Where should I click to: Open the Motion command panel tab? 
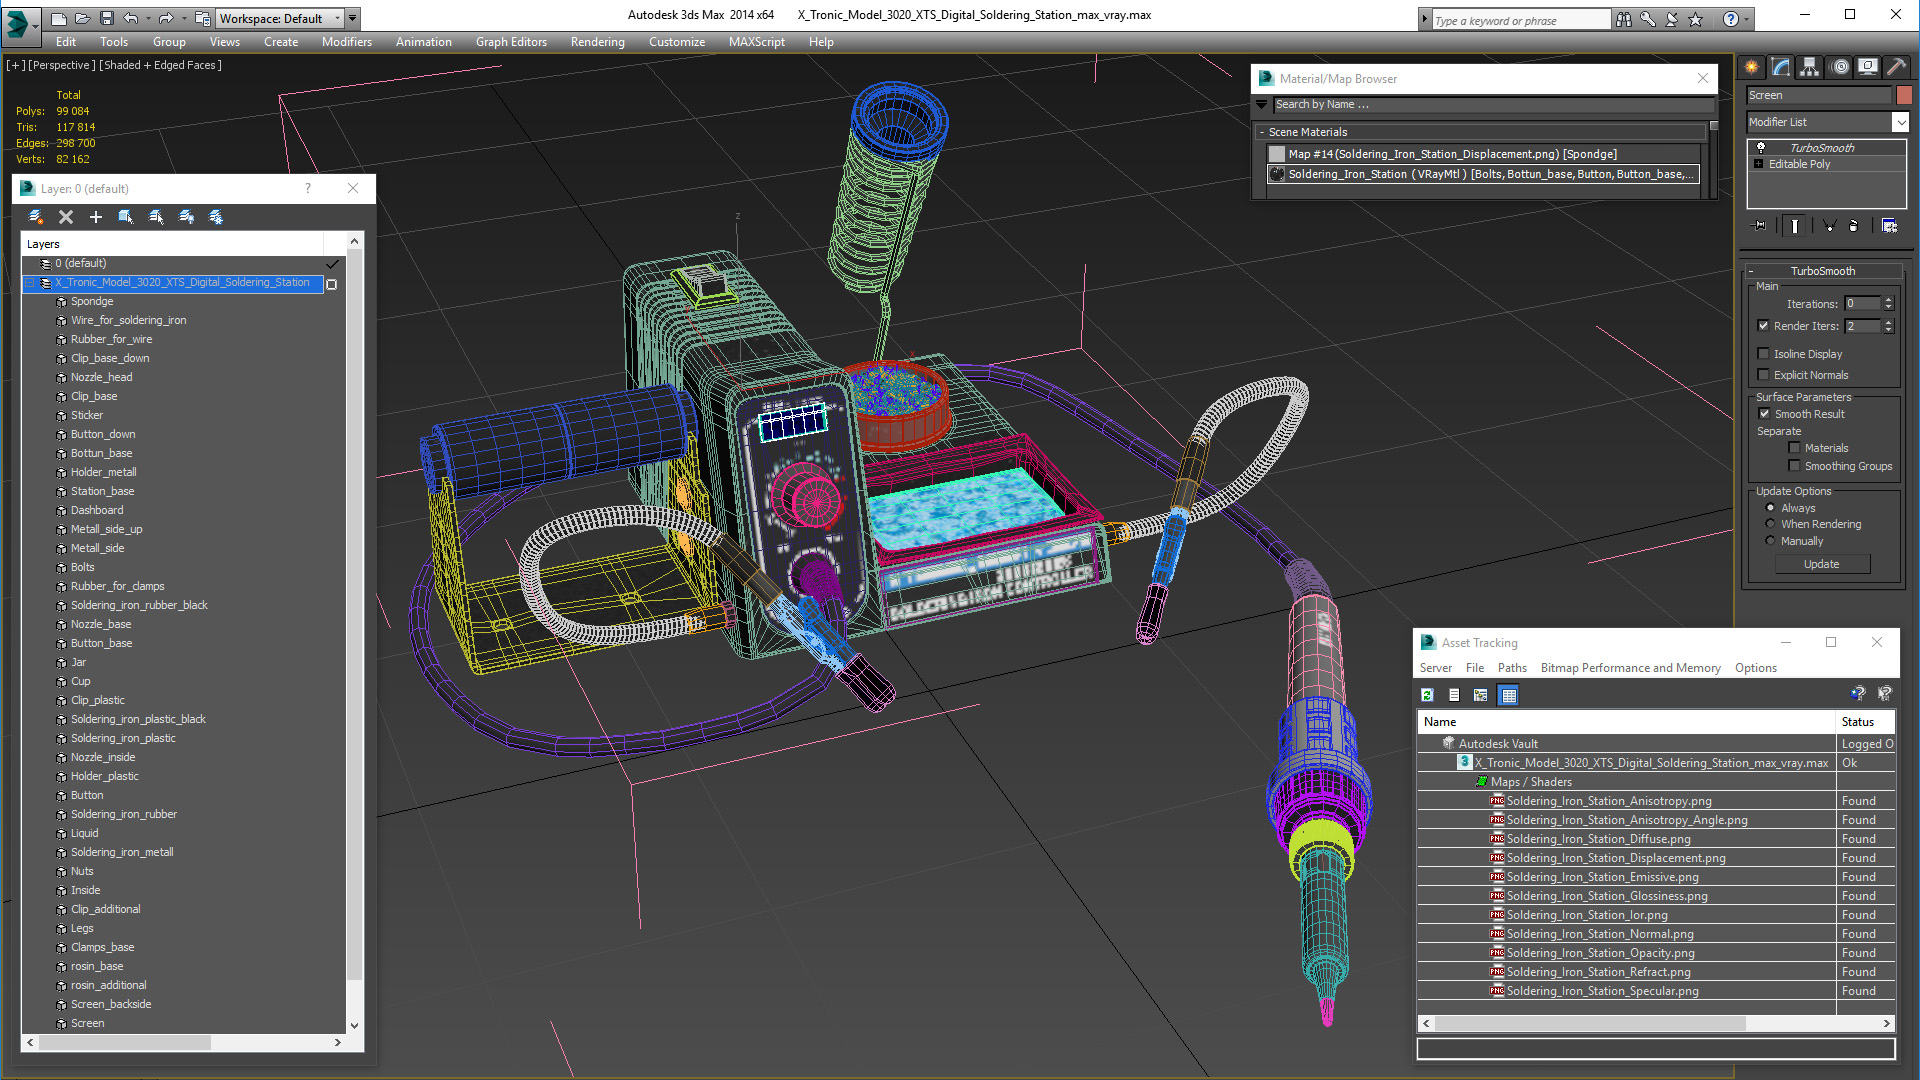[x=1840, y=67]
